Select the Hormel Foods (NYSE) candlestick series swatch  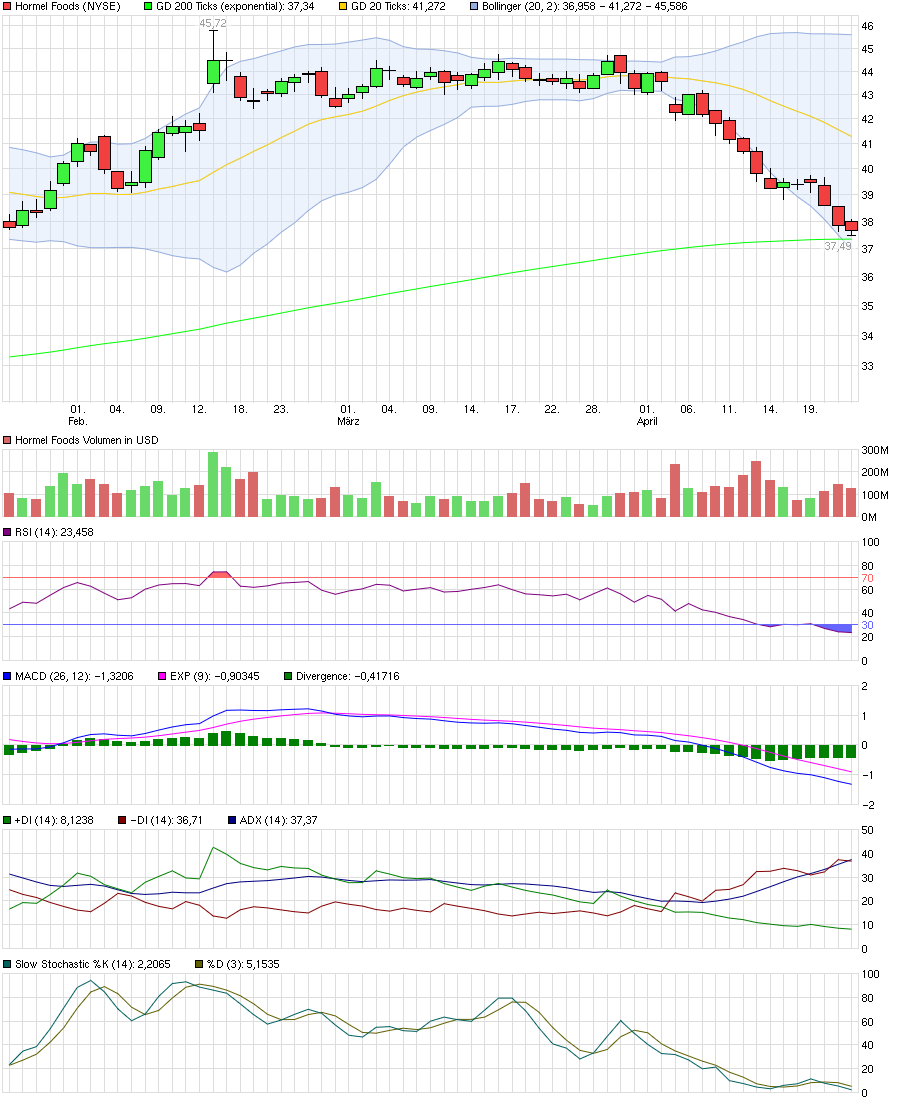point(8,8)
